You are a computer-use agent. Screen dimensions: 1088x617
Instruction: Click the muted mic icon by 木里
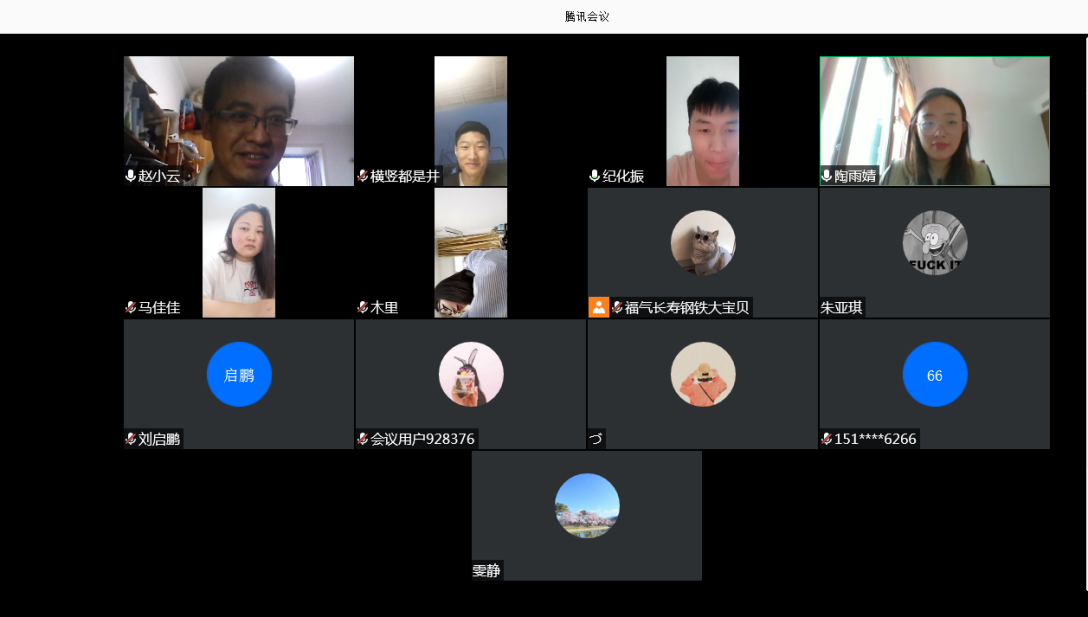pos(362,308)
